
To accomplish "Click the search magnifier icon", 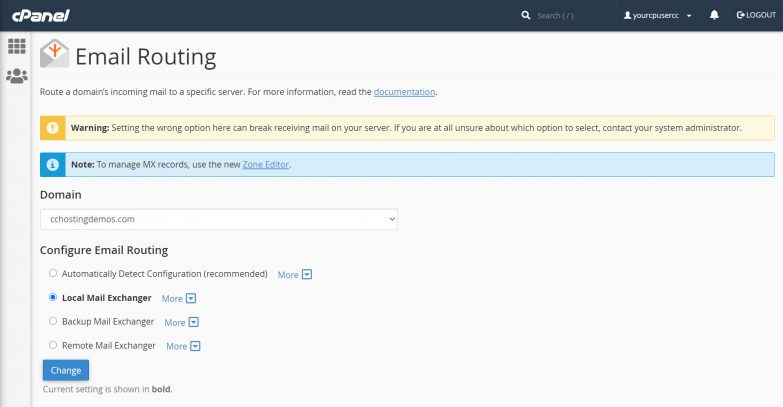I will coord(526,16).
